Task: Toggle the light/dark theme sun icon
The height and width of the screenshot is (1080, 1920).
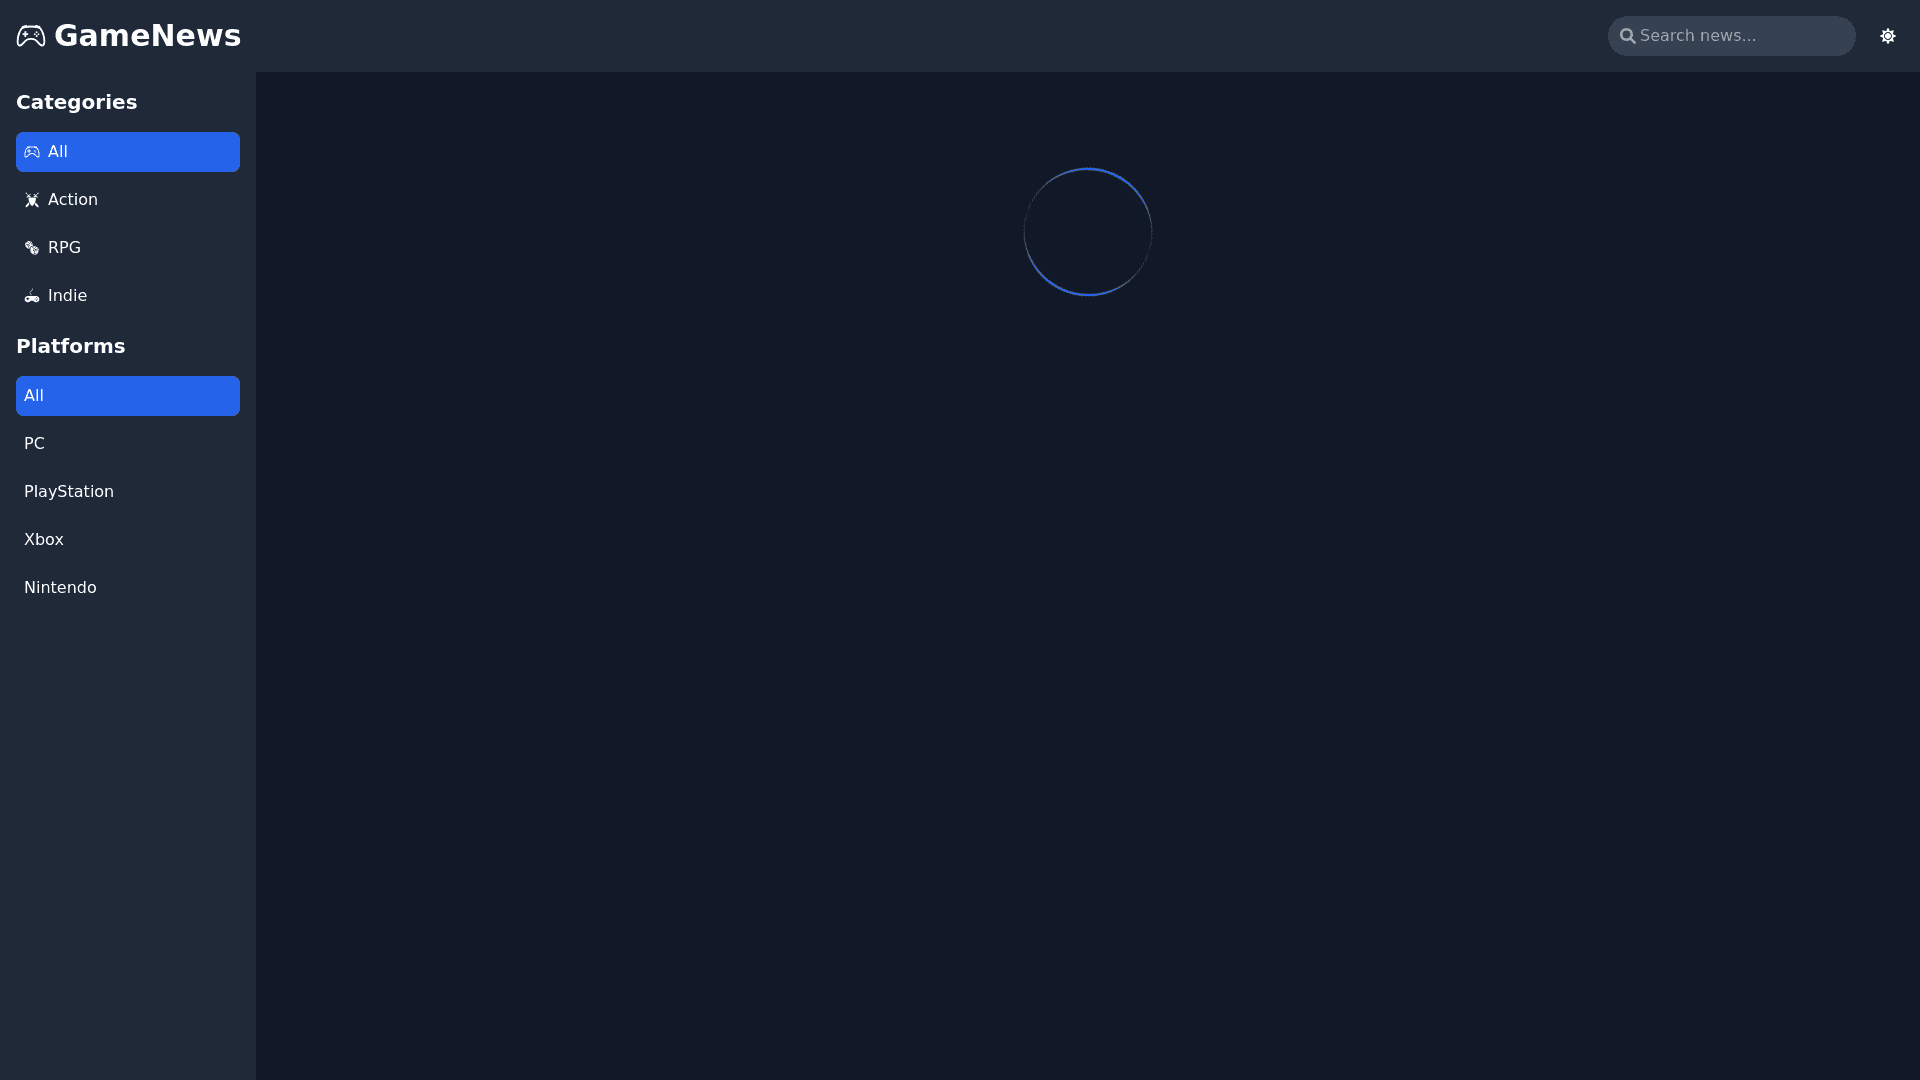Action: click(x=1888, y=36)
